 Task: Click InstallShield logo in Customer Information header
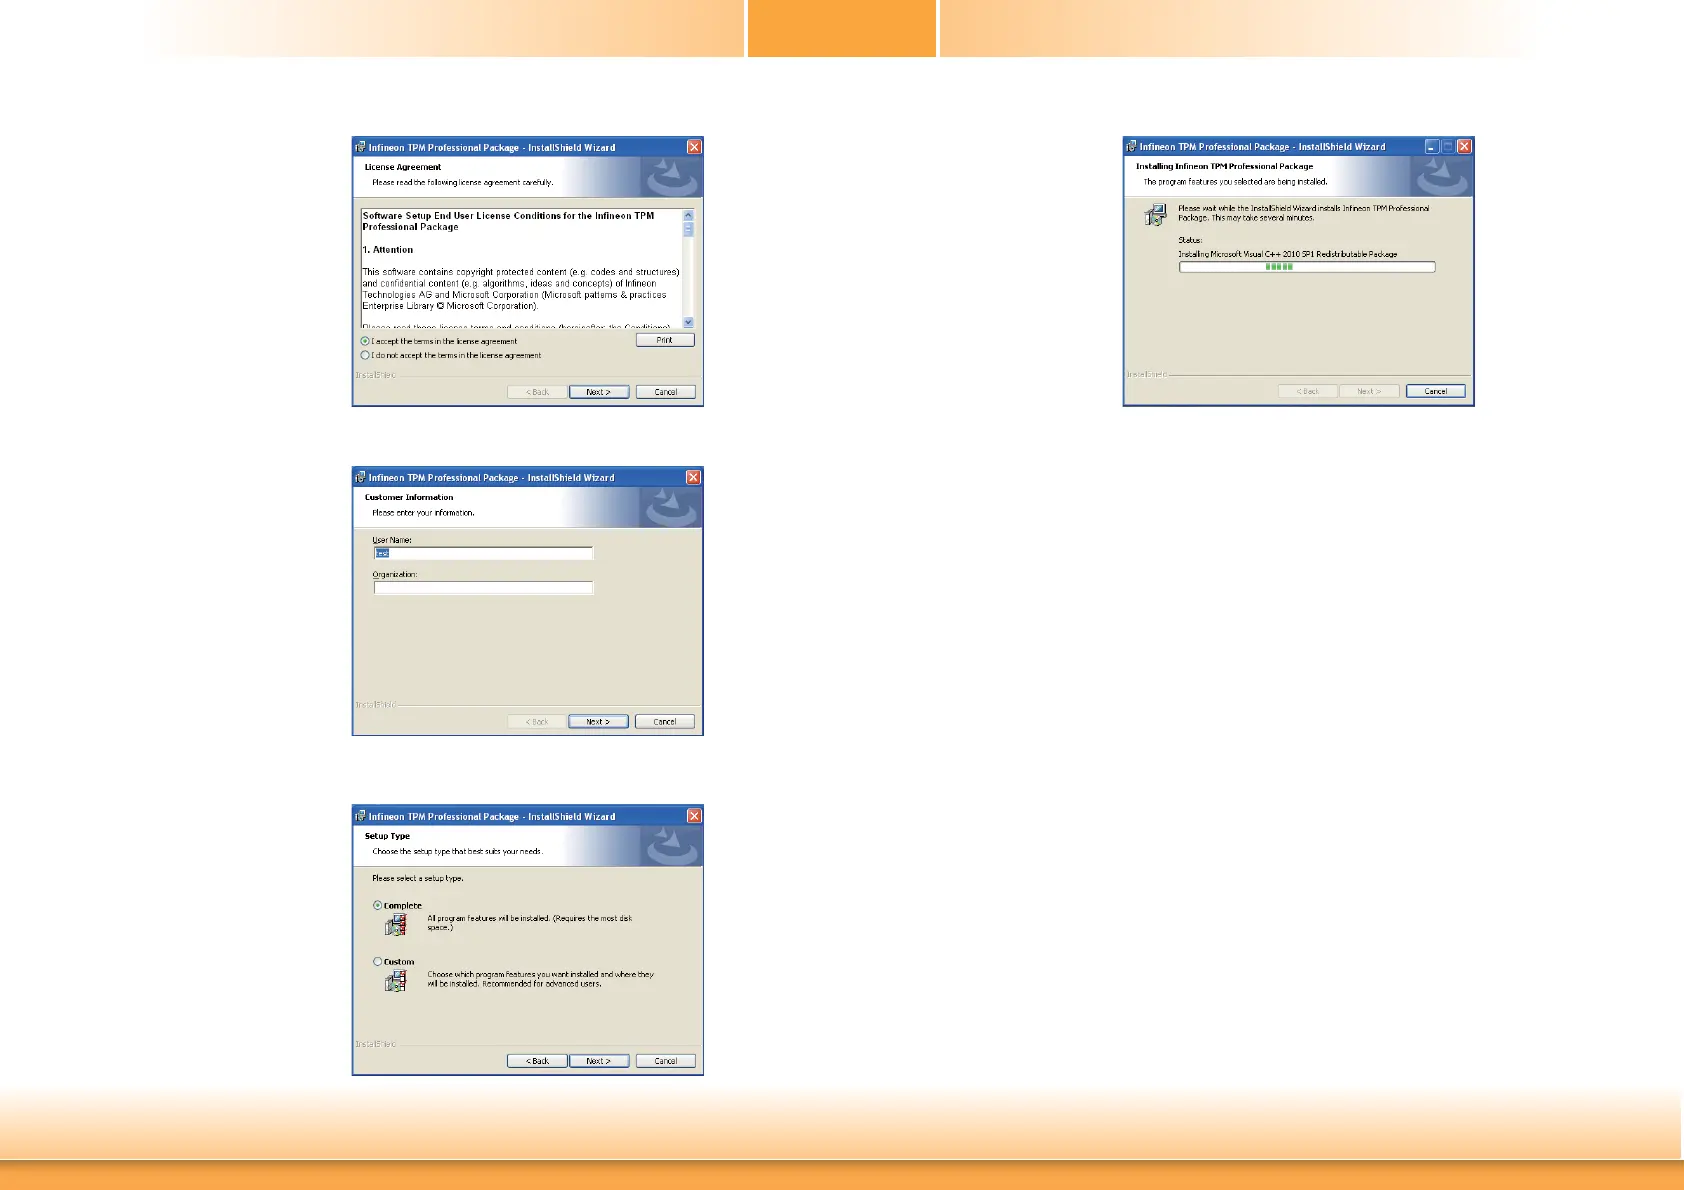pos(671,507)
